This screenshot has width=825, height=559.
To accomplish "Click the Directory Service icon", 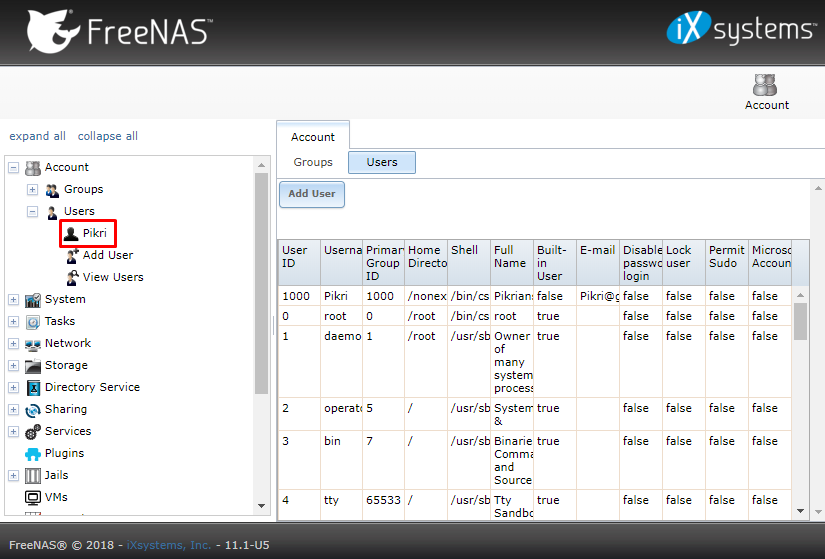I will 33,388.
